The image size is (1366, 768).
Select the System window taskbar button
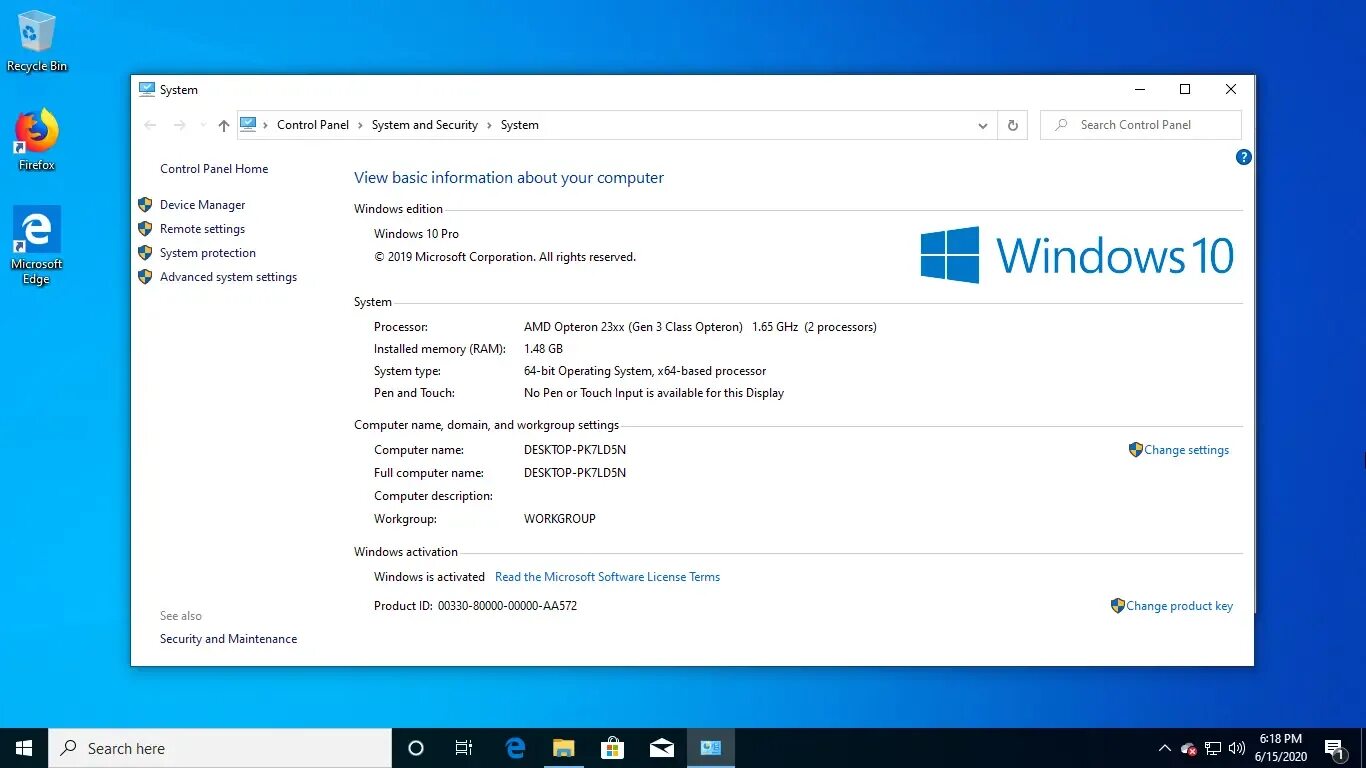click(x=710, y=748)
